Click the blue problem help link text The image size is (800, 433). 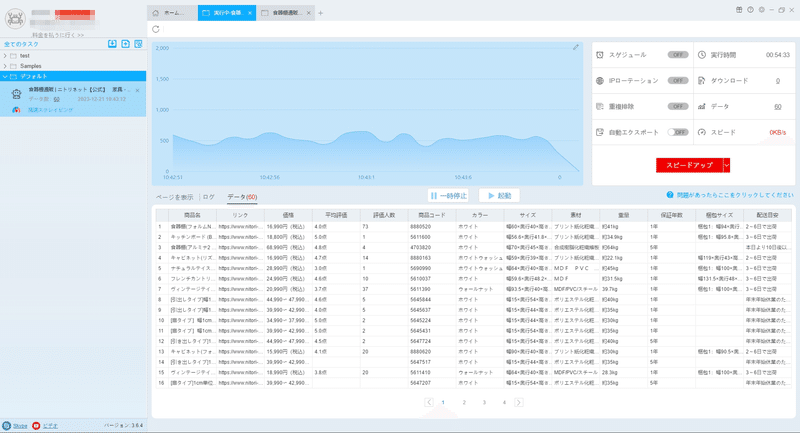tap(735, 195)
